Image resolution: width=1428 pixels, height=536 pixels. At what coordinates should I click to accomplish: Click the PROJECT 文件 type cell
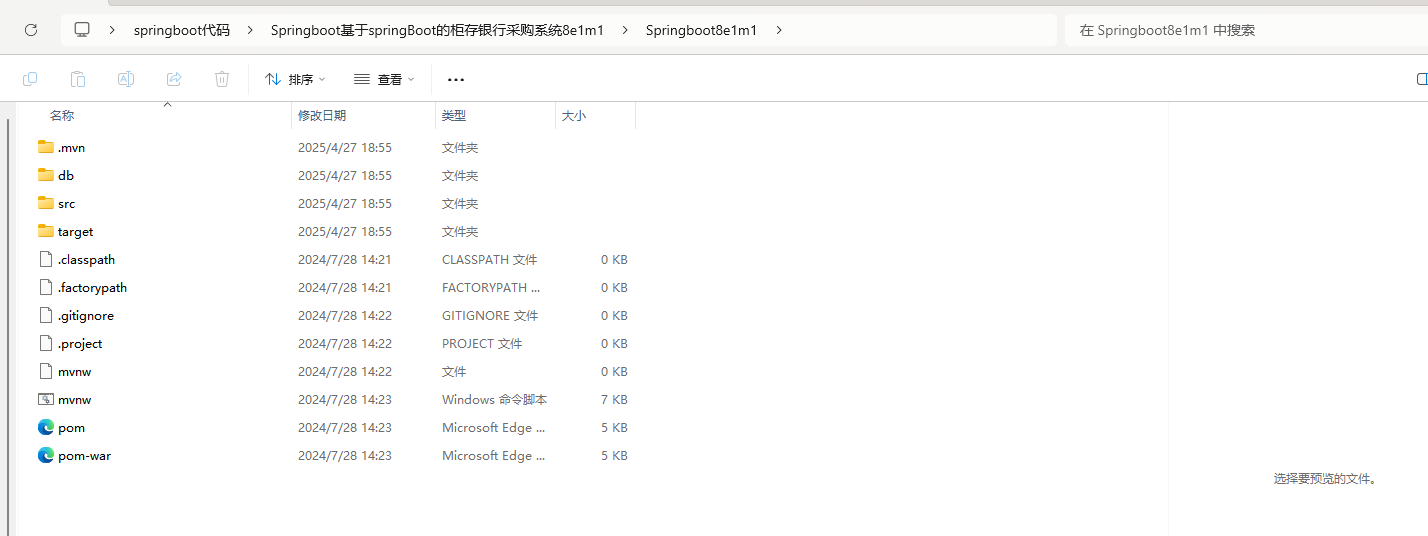482,343
